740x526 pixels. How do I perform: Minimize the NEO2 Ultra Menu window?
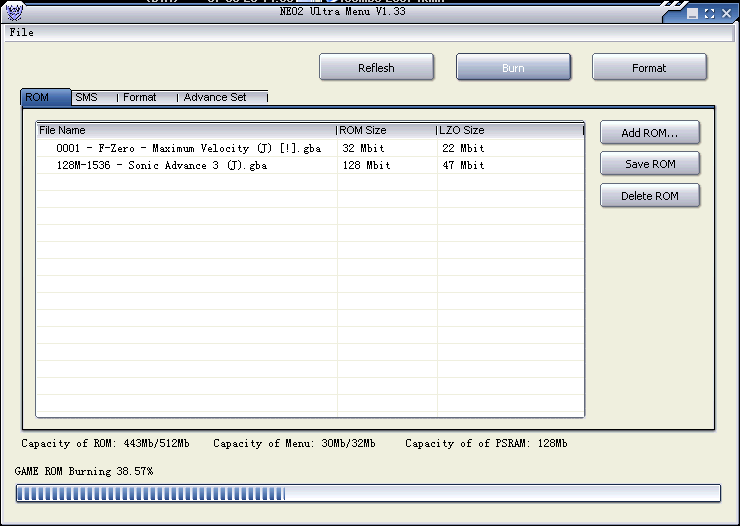pyautogui.click(x=693, y=13)
